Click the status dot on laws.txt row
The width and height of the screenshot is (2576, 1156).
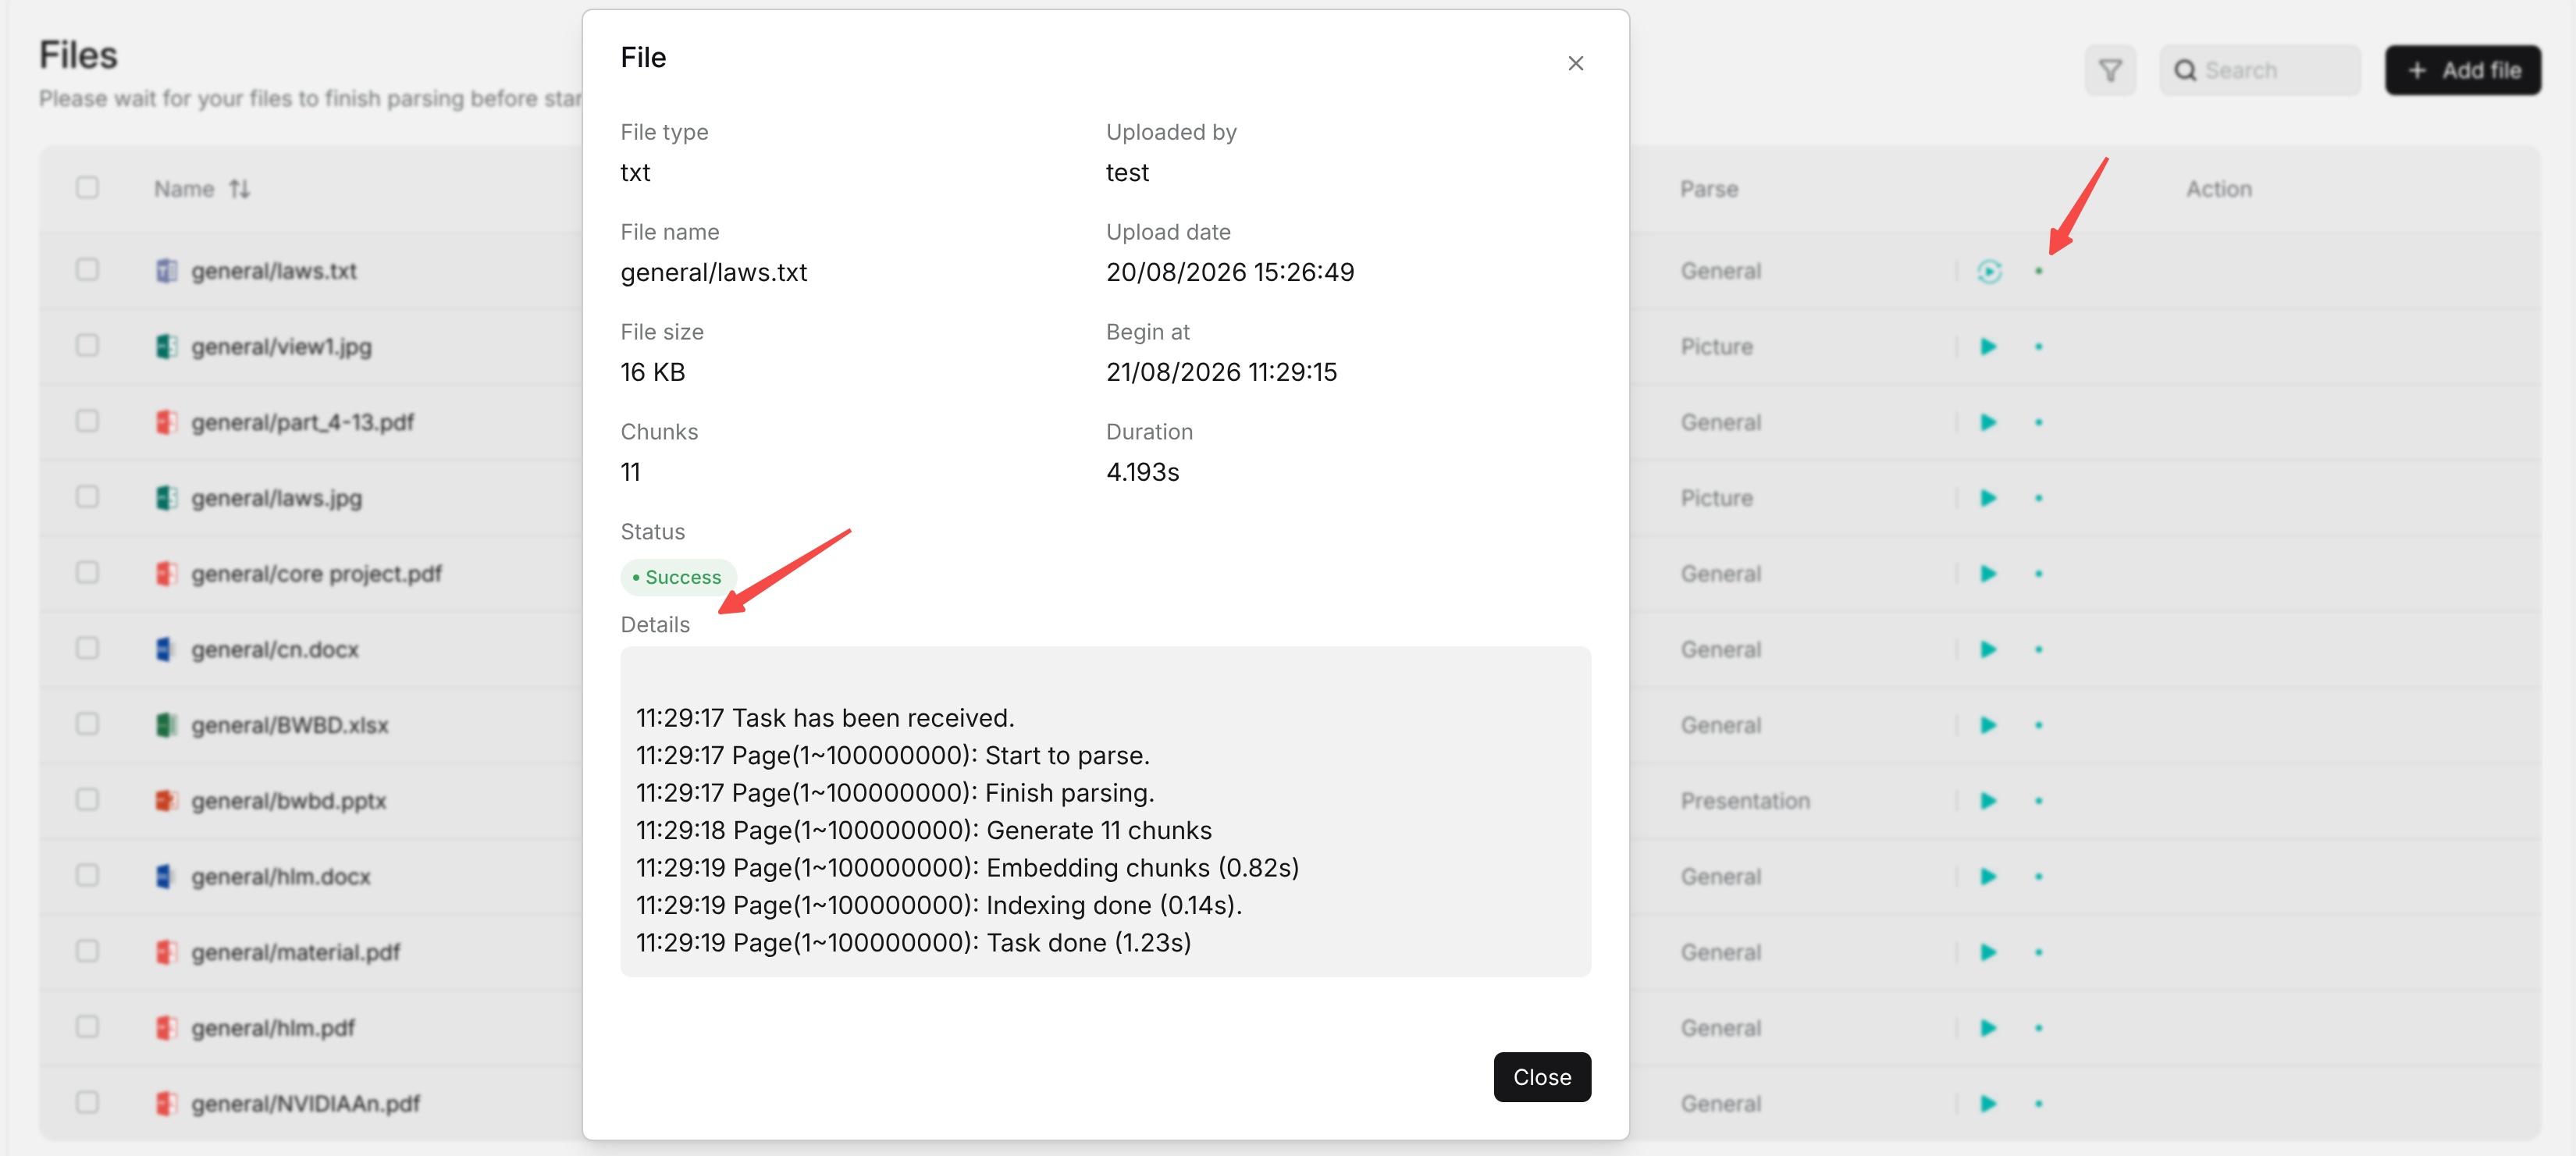pyautogui.click(x=2038, y=271)
